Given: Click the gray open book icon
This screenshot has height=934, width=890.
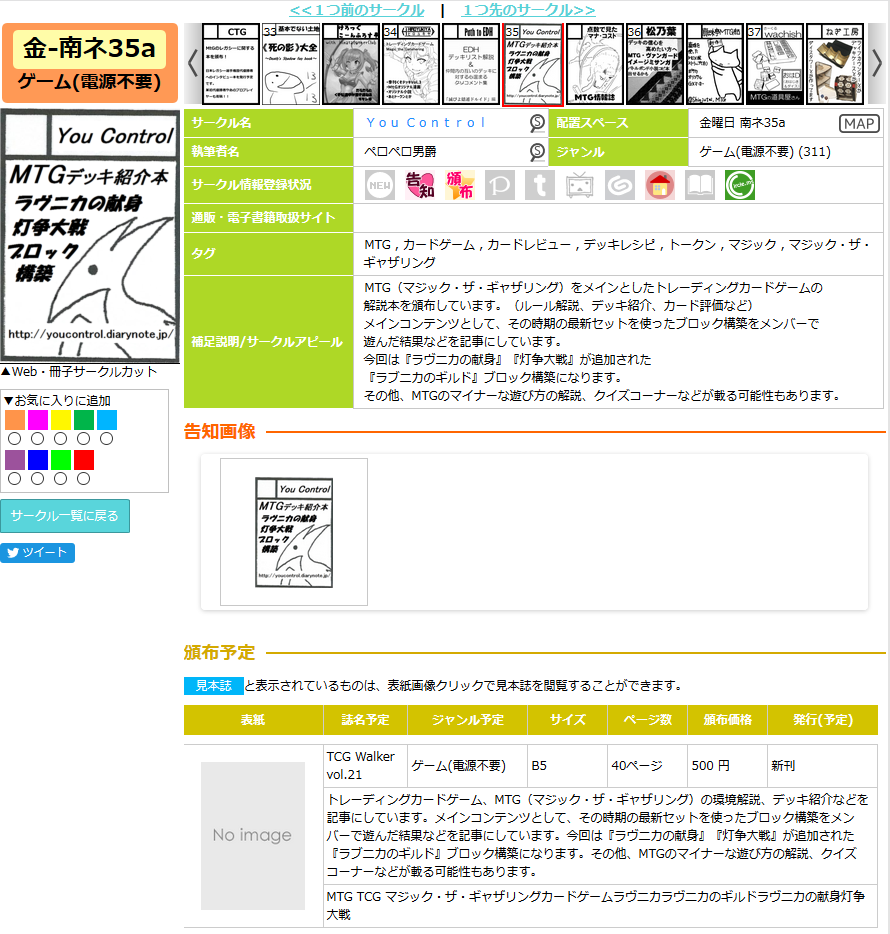Looking at the screenshot, I should click(x=699, y=185).
